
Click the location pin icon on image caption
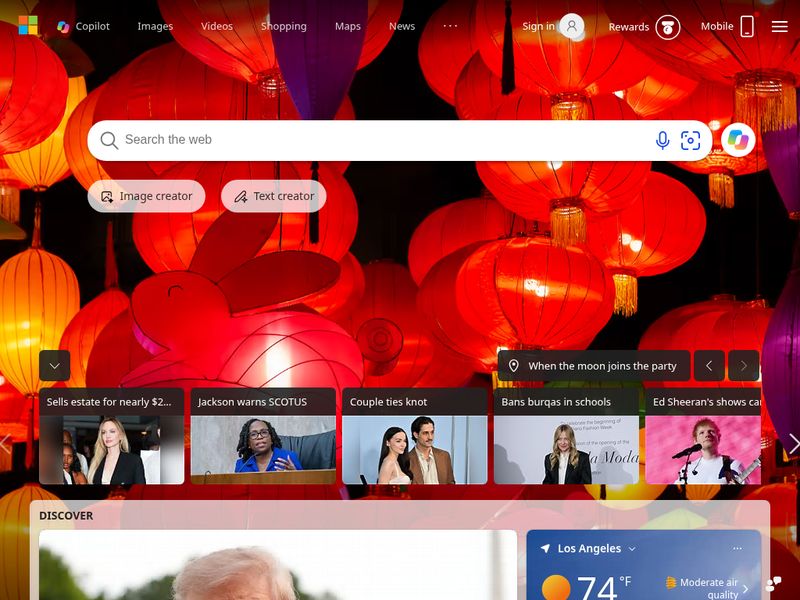pyautogui.click(x=514, y=366)
